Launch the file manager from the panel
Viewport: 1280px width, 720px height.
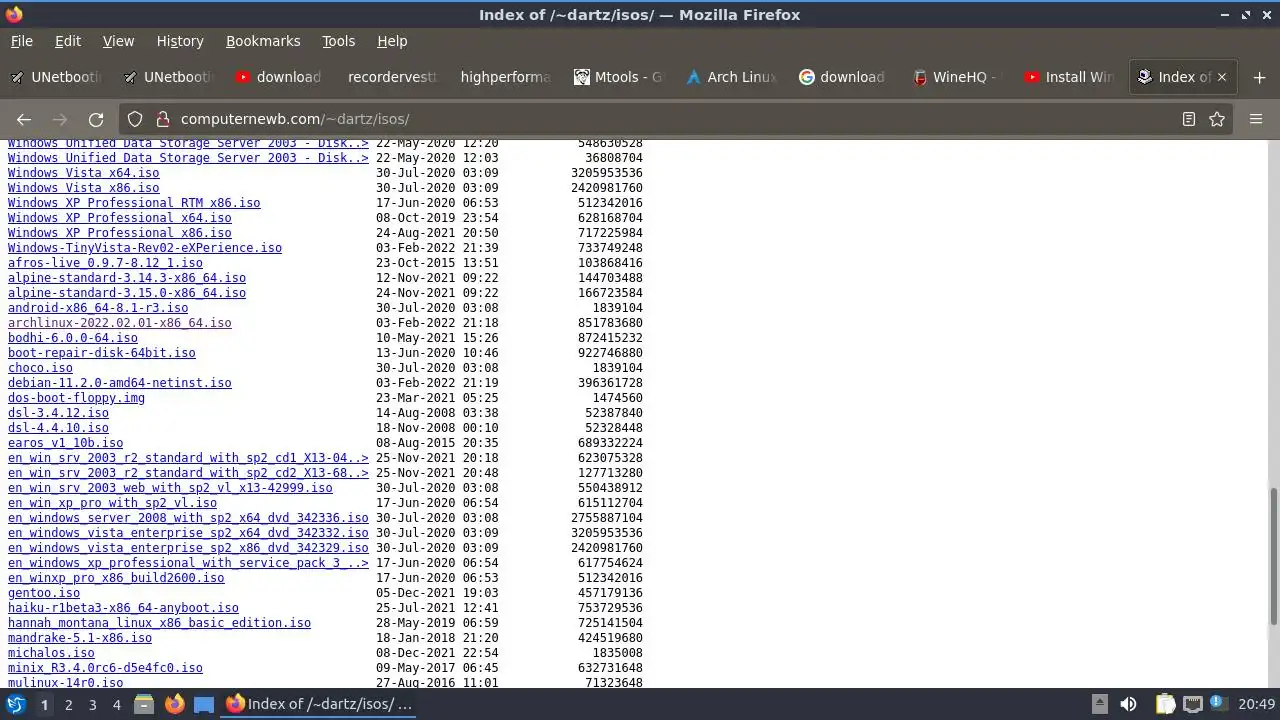click(144, 704)
